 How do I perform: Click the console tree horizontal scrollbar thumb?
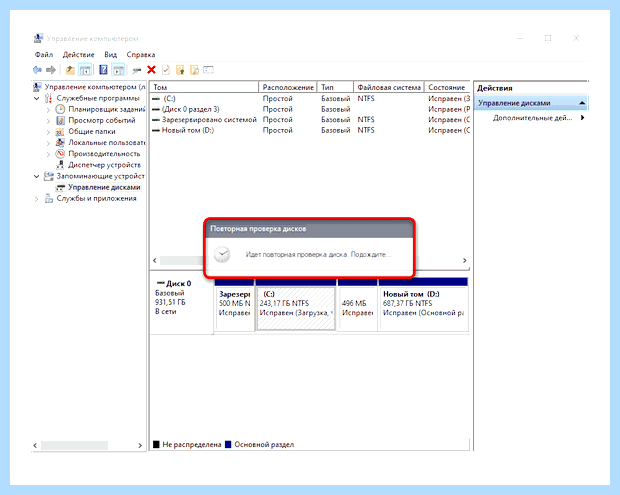click(x=74, y=445)
